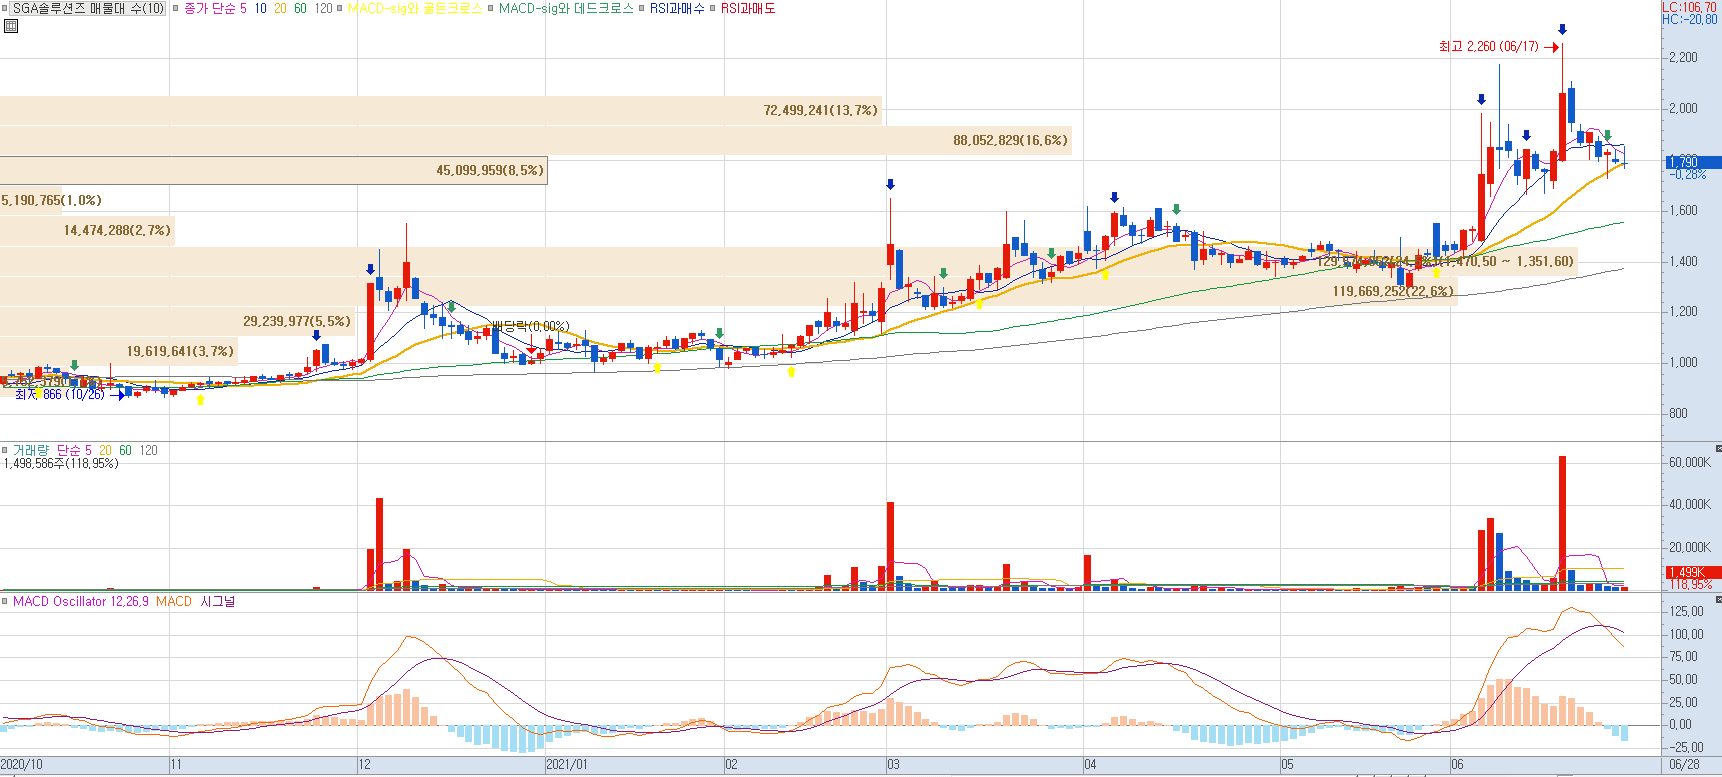
Task: Toggle the marker before MACD-sig와 데드크로스
Action: click(491, 8)
